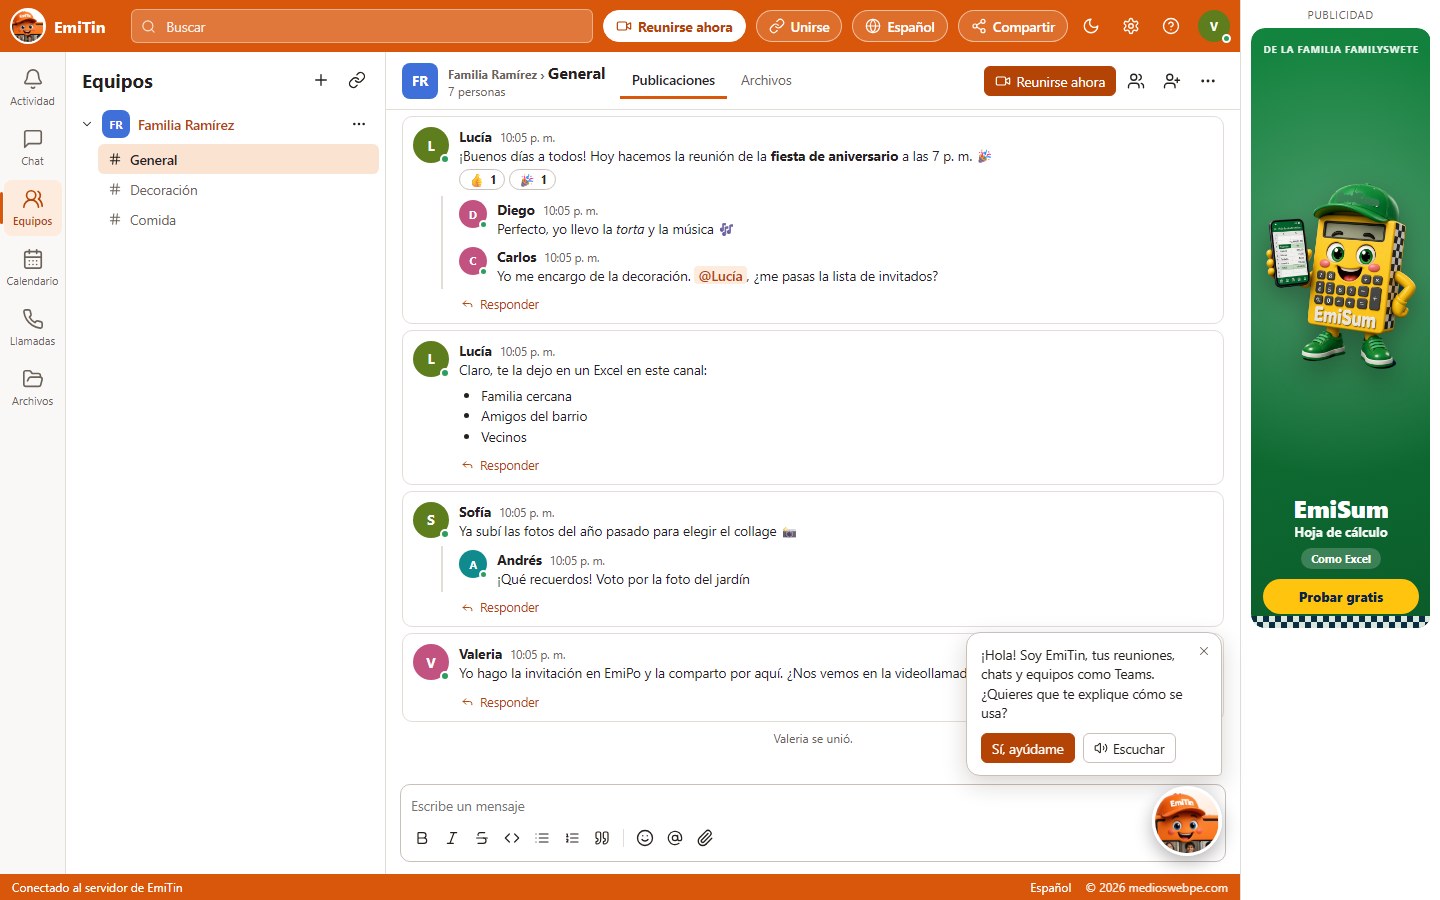This screenshot has width=1440, height=900.
Task: Open the settings gear icon
Action: (1131, 27)
